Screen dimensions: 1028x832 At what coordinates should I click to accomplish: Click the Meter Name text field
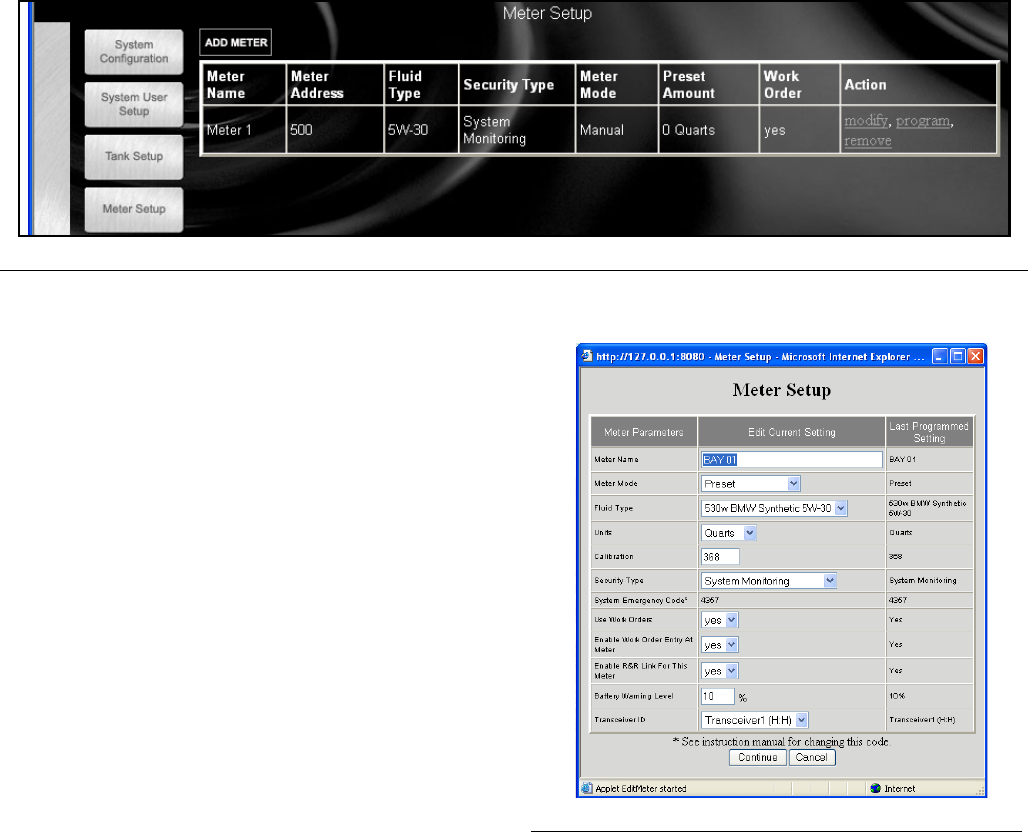coord(790,460)
